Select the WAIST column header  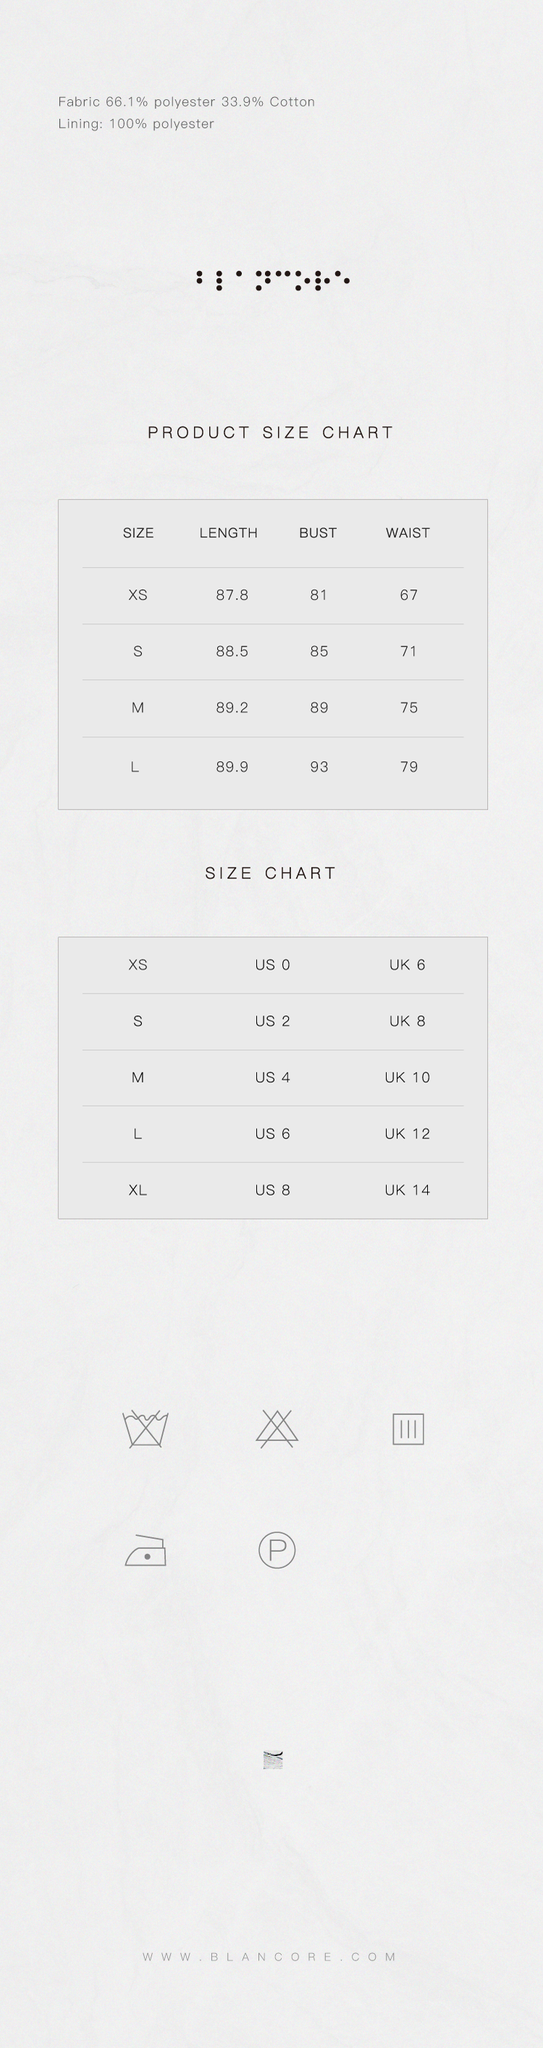[408, 533]
